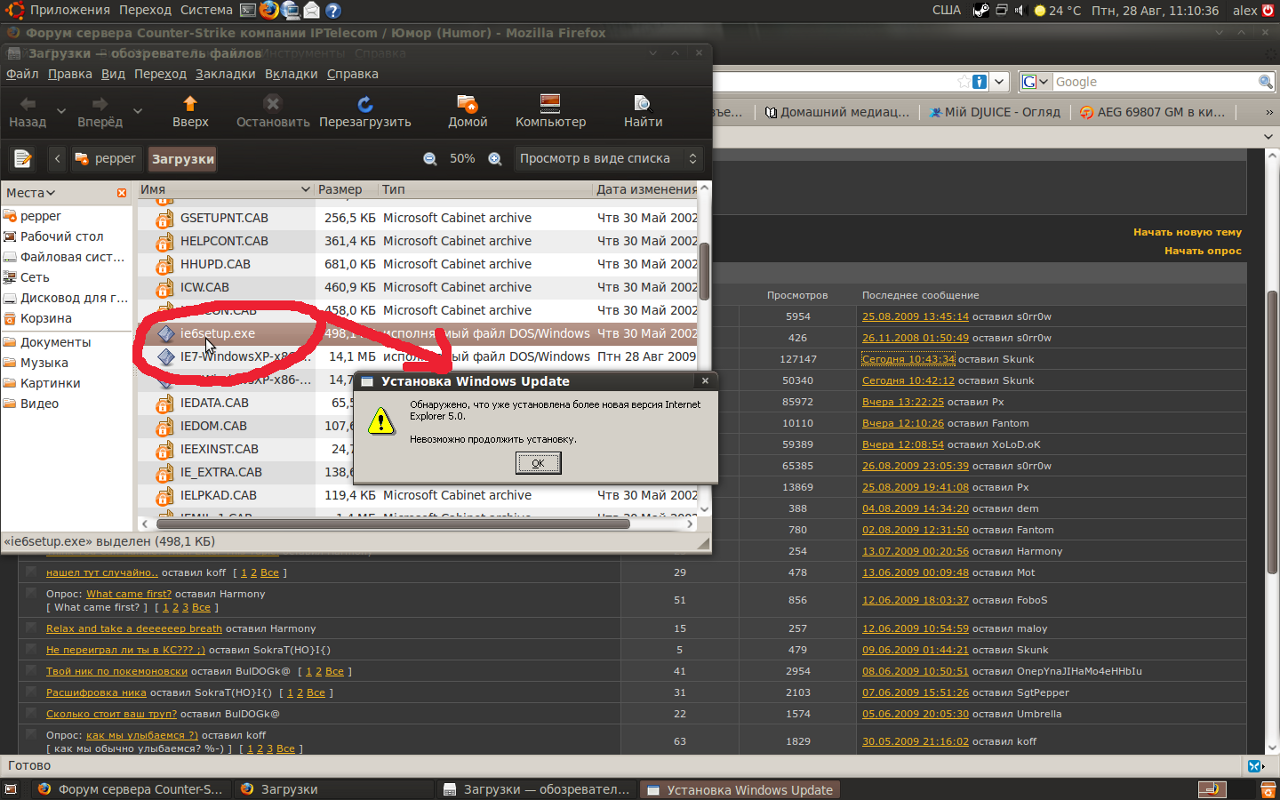Open 'Relax and take a deeeeeep breath' topic
1280x800 pixels.
point(134,628)
